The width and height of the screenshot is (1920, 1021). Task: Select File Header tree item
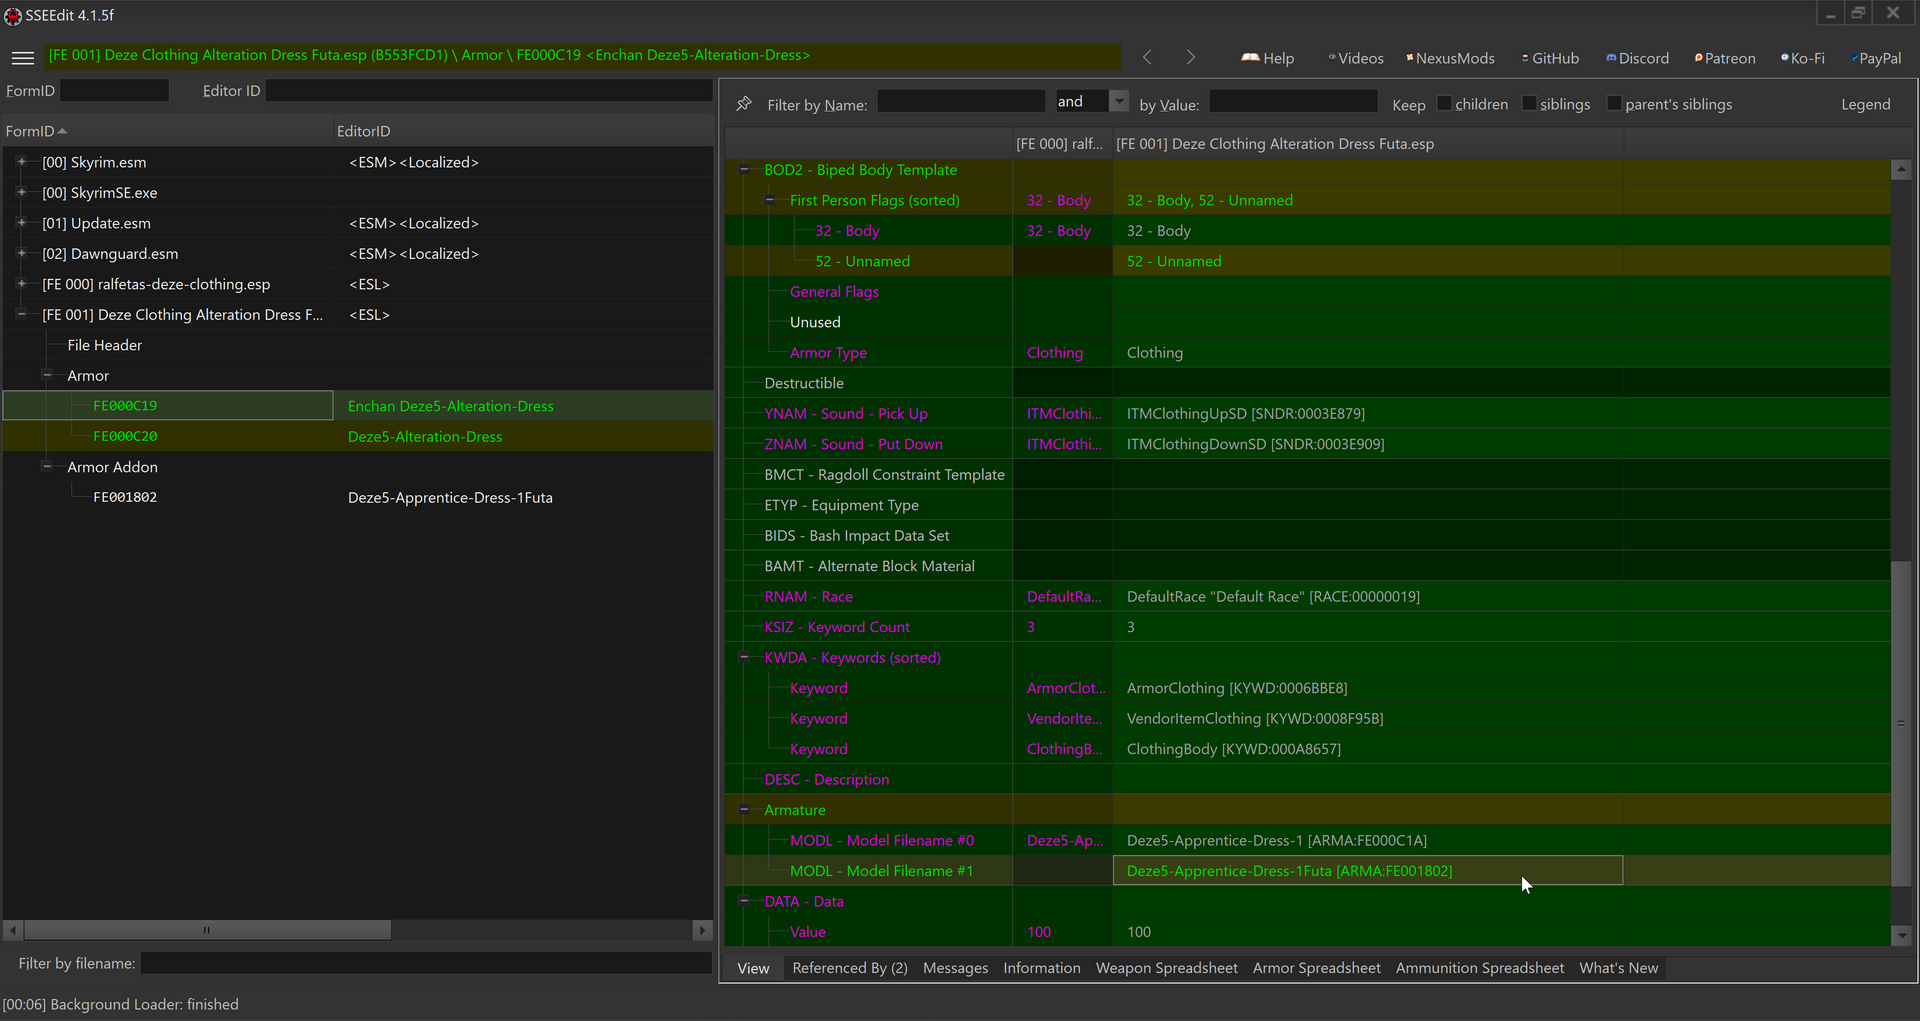coord(105,345)
